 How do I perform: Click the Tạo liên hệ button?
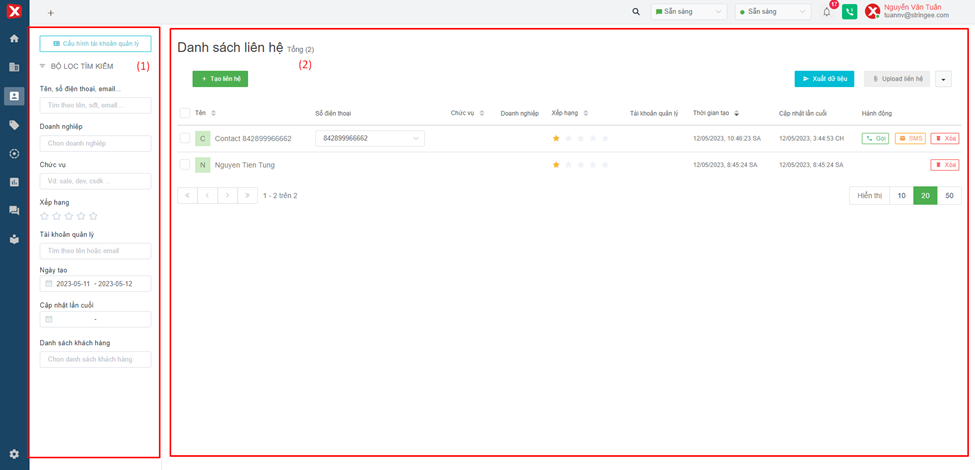220,79
